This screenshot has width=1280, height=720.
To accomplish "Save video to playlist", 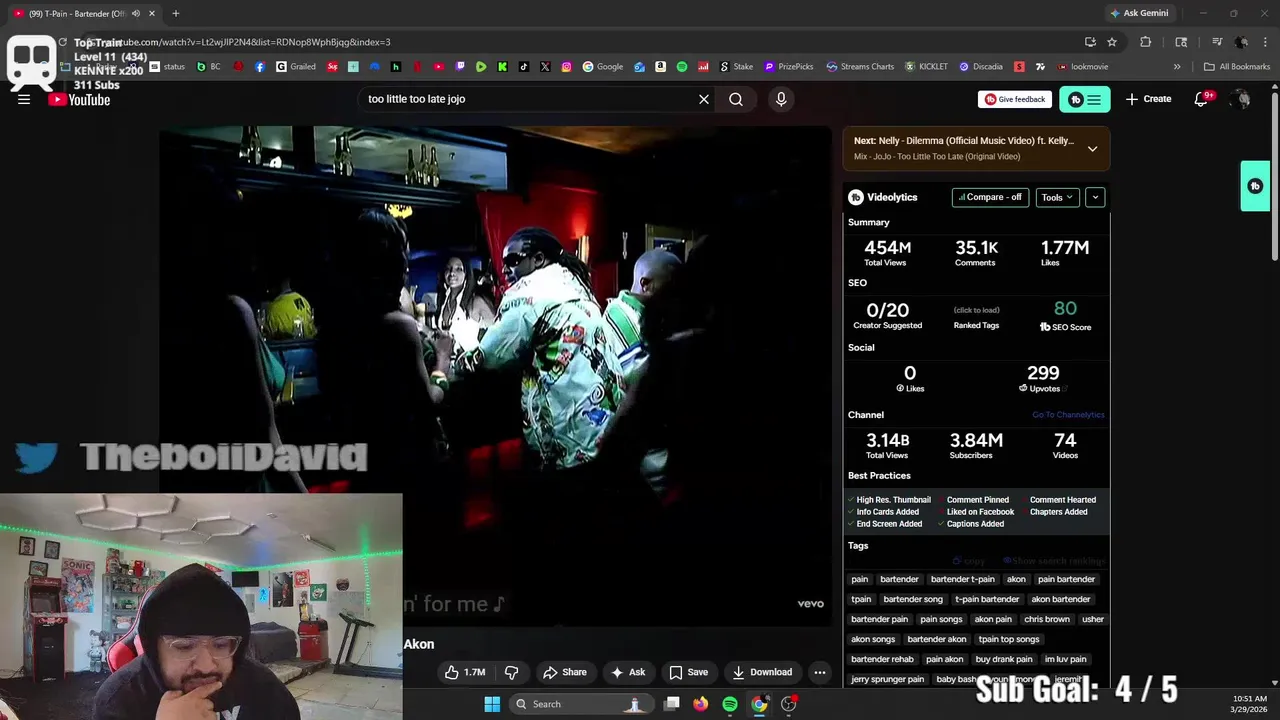I will (689, 672).
